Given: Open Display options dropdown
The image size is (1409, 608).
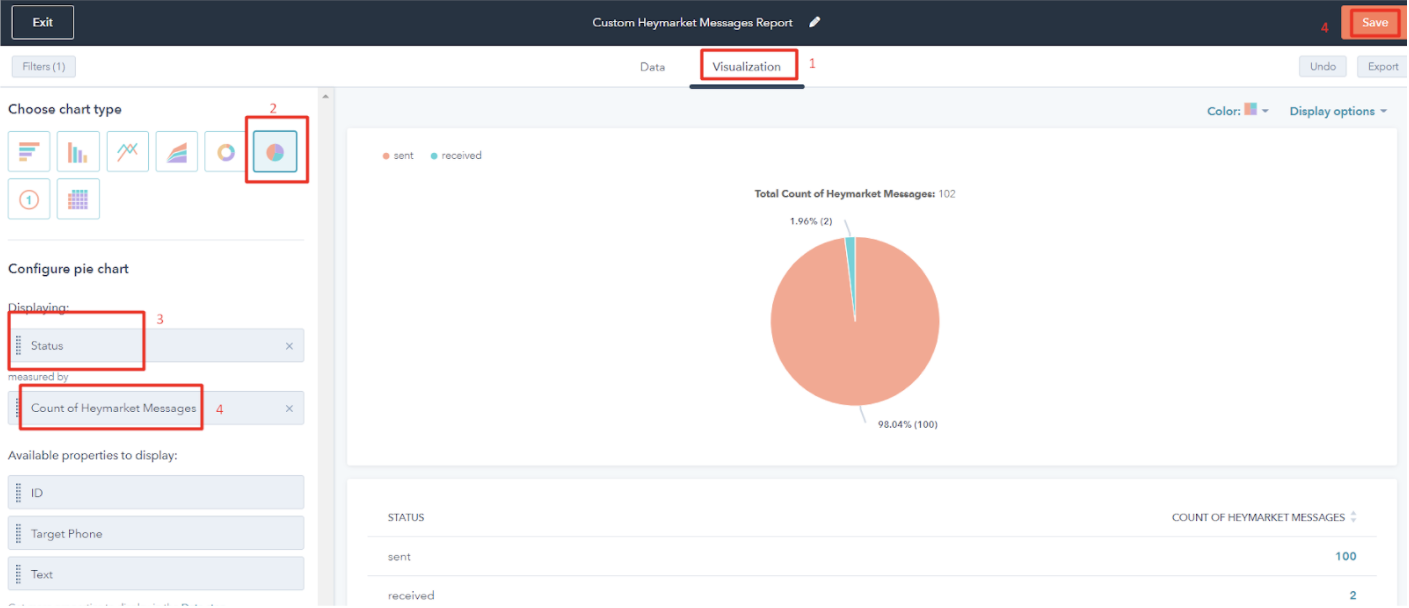Looking at the screenshot, I should pyautogui.click(x=1338, y=111).
